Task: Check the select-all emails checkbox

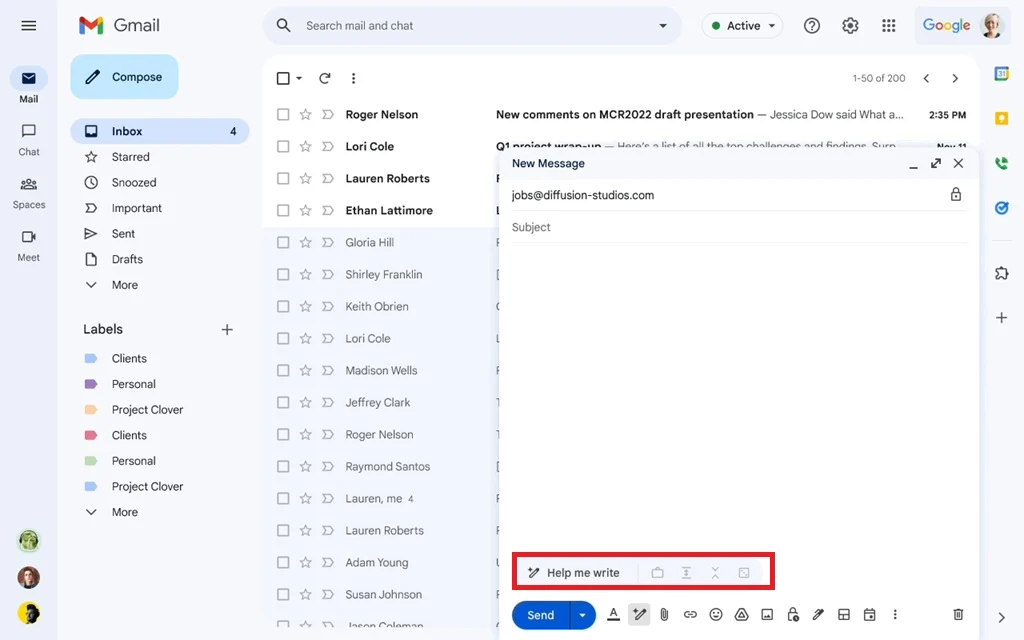Action: pyautogui.click(x=283, y=78)
